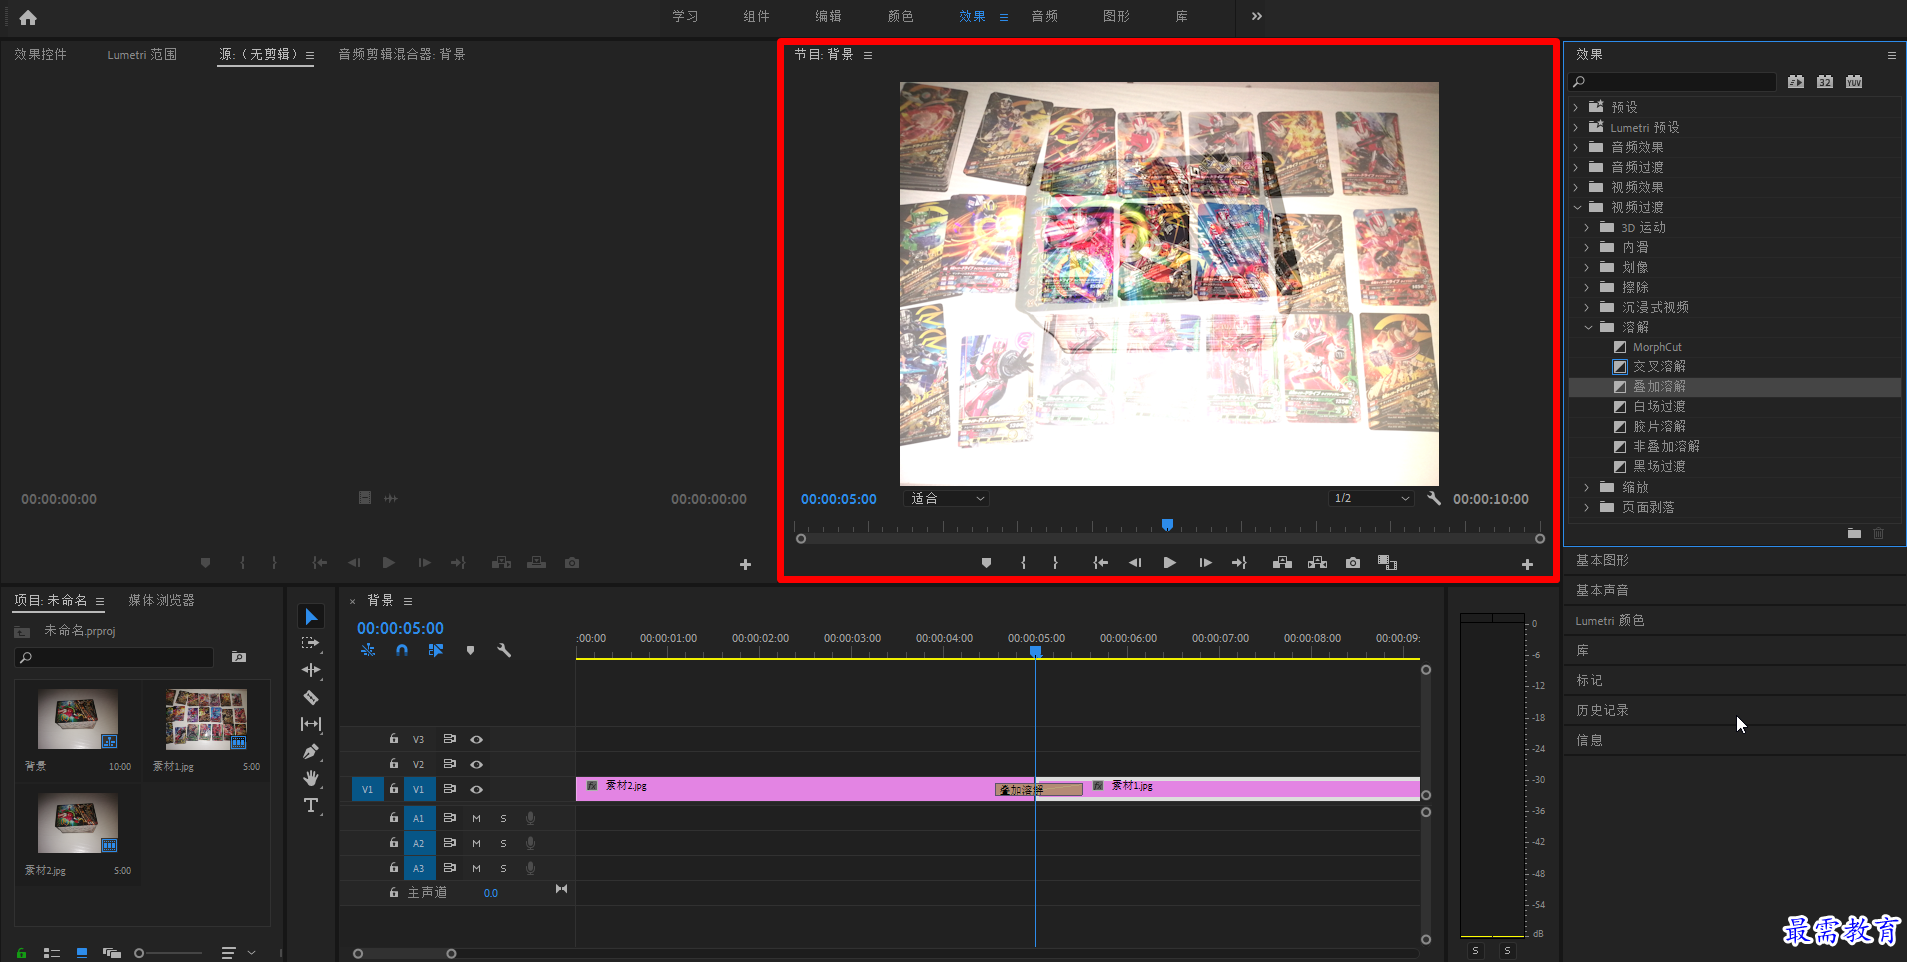Viewport: 1907px width, 962px height.
Task: Click Lift button in program monitor
Action: [1282, 563]
